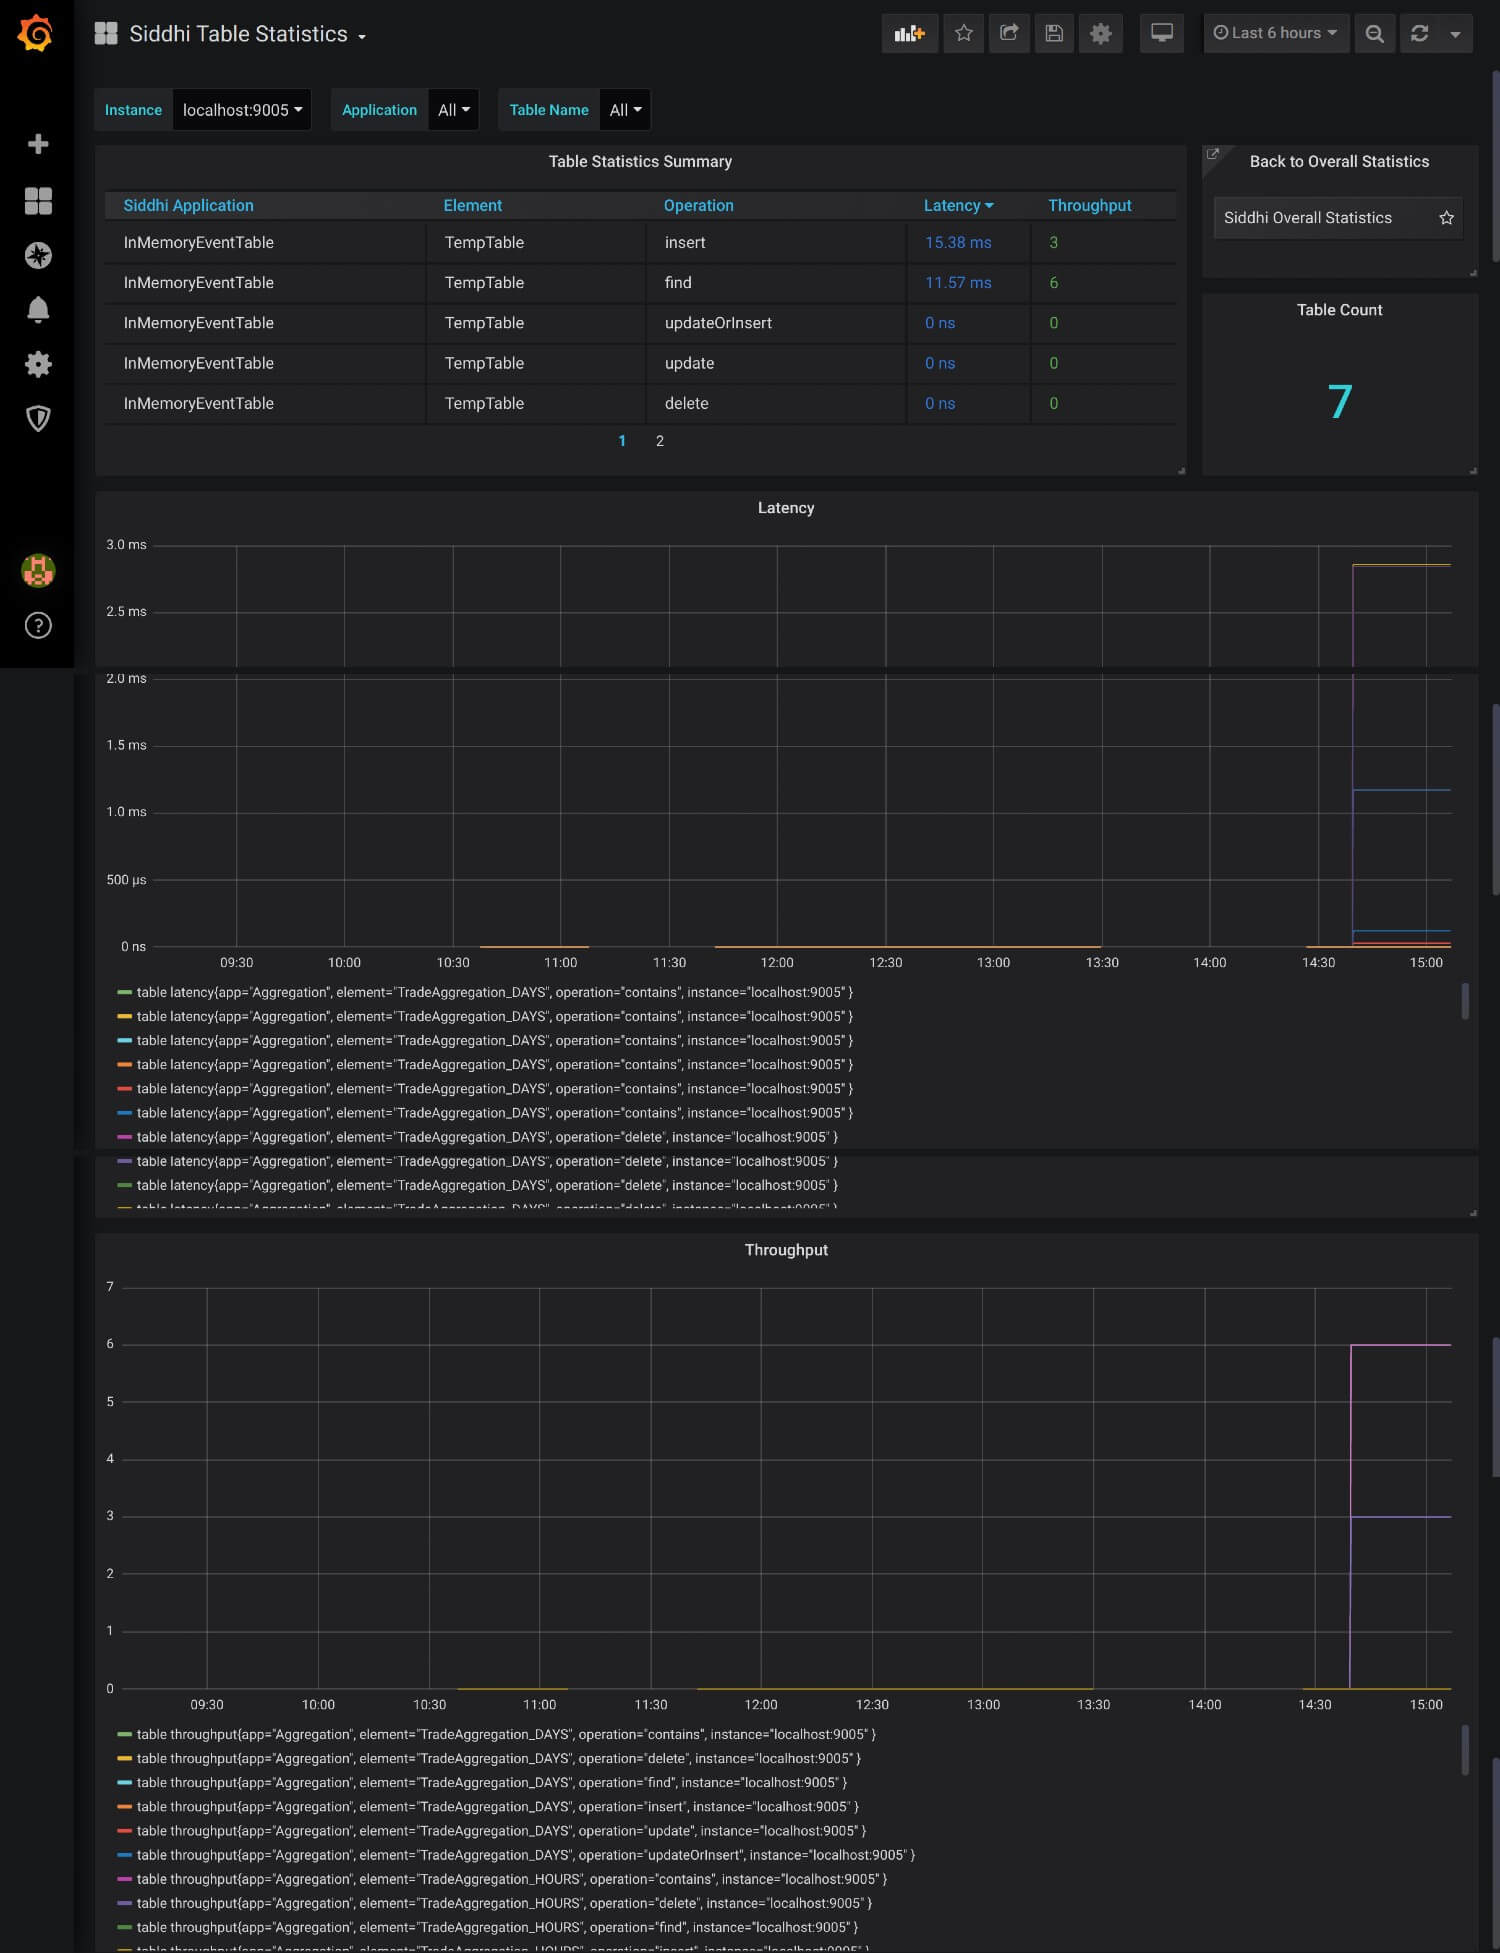Open the Grafana home logo
Image resolution: width=1500 pixels, height=1953 pixels.
[x=36, y=33]
